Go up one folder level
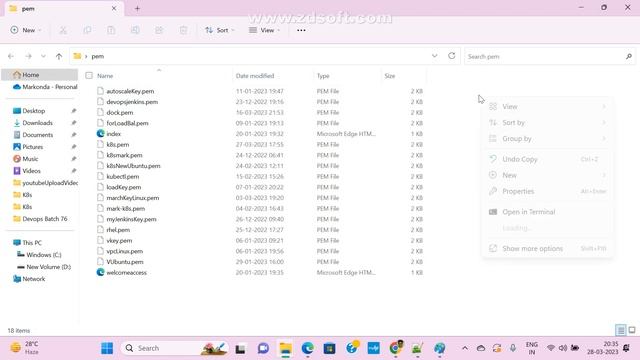This screenshot has height=360, width=640. (x=59, y=56)
